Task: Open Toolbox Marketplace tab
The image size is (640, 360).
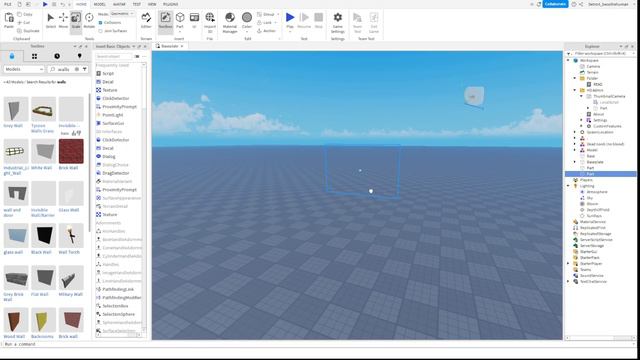Action: pos(12,56)
